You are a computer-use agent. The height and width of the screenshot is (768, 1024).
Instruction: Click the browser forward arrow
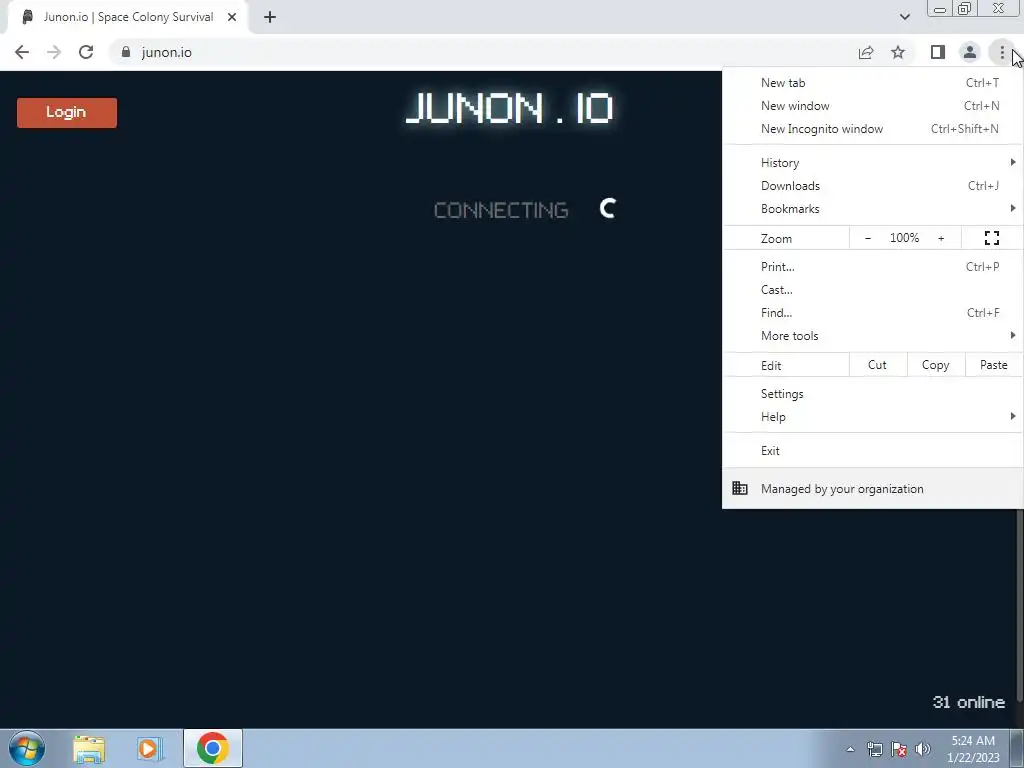54,52
